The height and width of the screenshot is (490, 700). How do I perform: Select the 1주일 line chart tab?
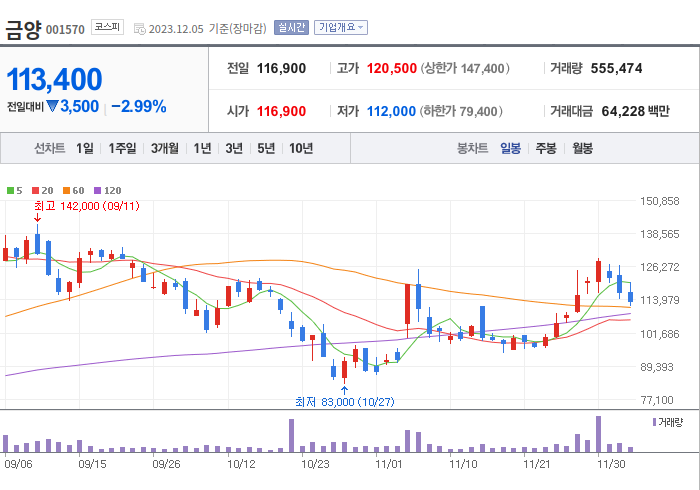pyautogui.click(x=122, y=148)
